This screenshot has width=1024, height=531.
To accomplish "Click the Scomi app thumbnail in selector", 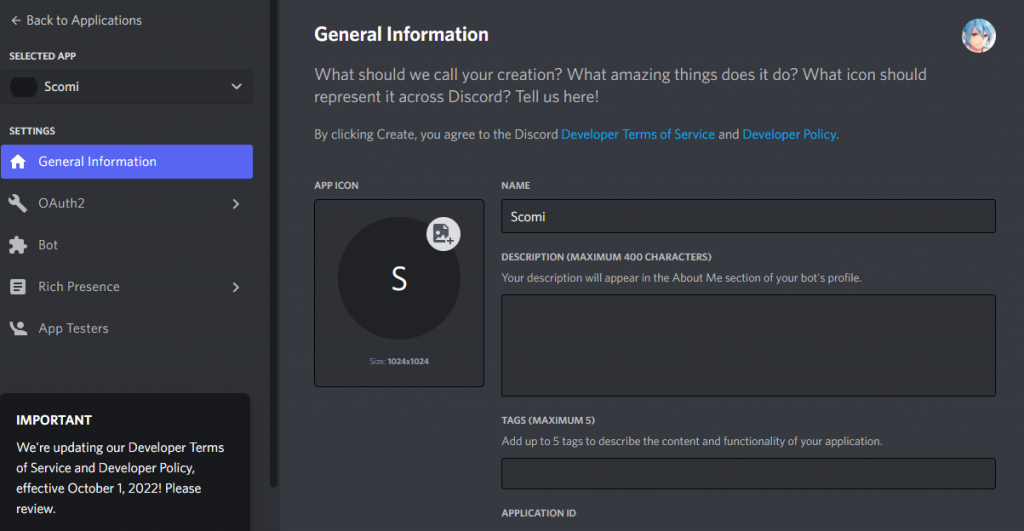I will pyautogui.click(x=24, y=87).
